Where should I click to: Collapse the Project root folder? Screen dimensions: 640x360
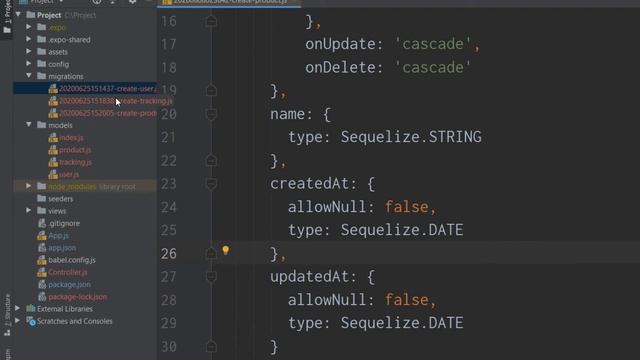(18, 15)
